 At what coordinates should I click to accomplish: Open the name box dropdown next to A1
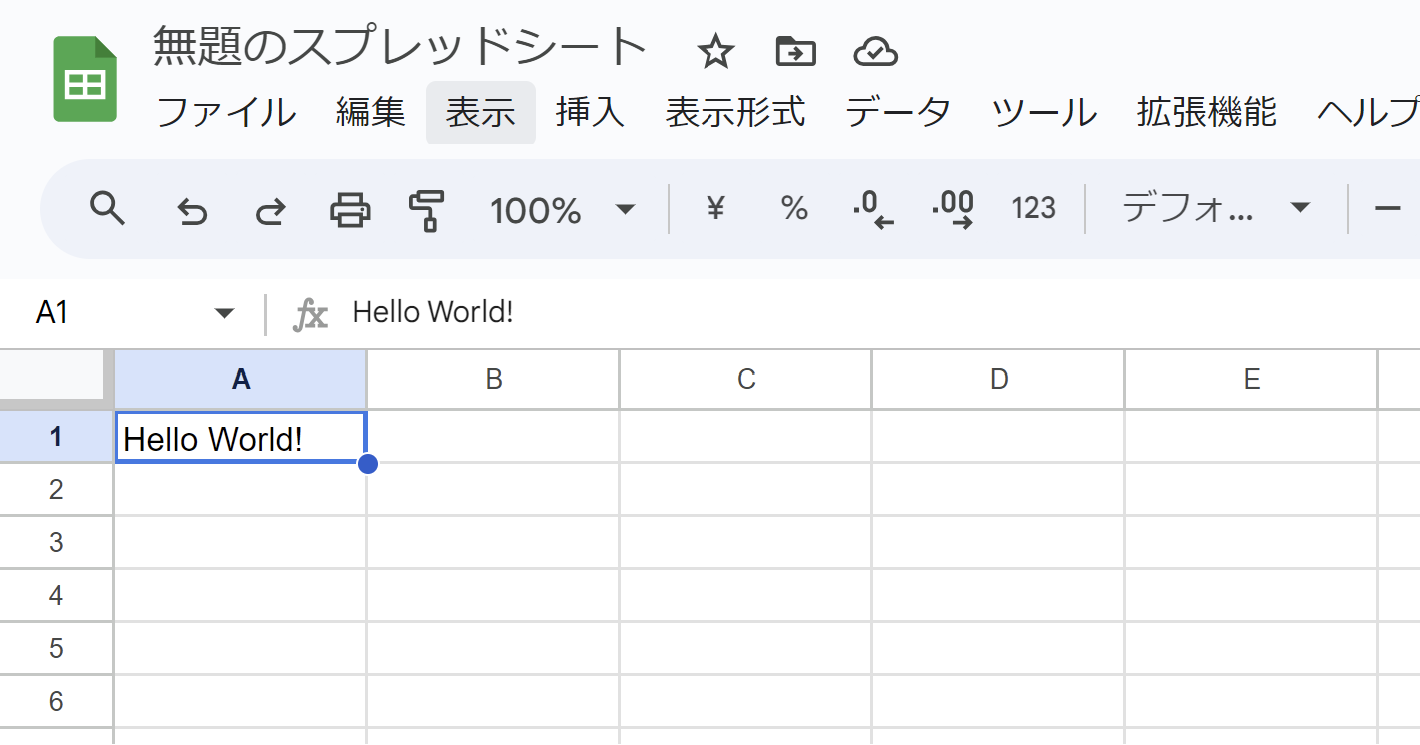222,313
